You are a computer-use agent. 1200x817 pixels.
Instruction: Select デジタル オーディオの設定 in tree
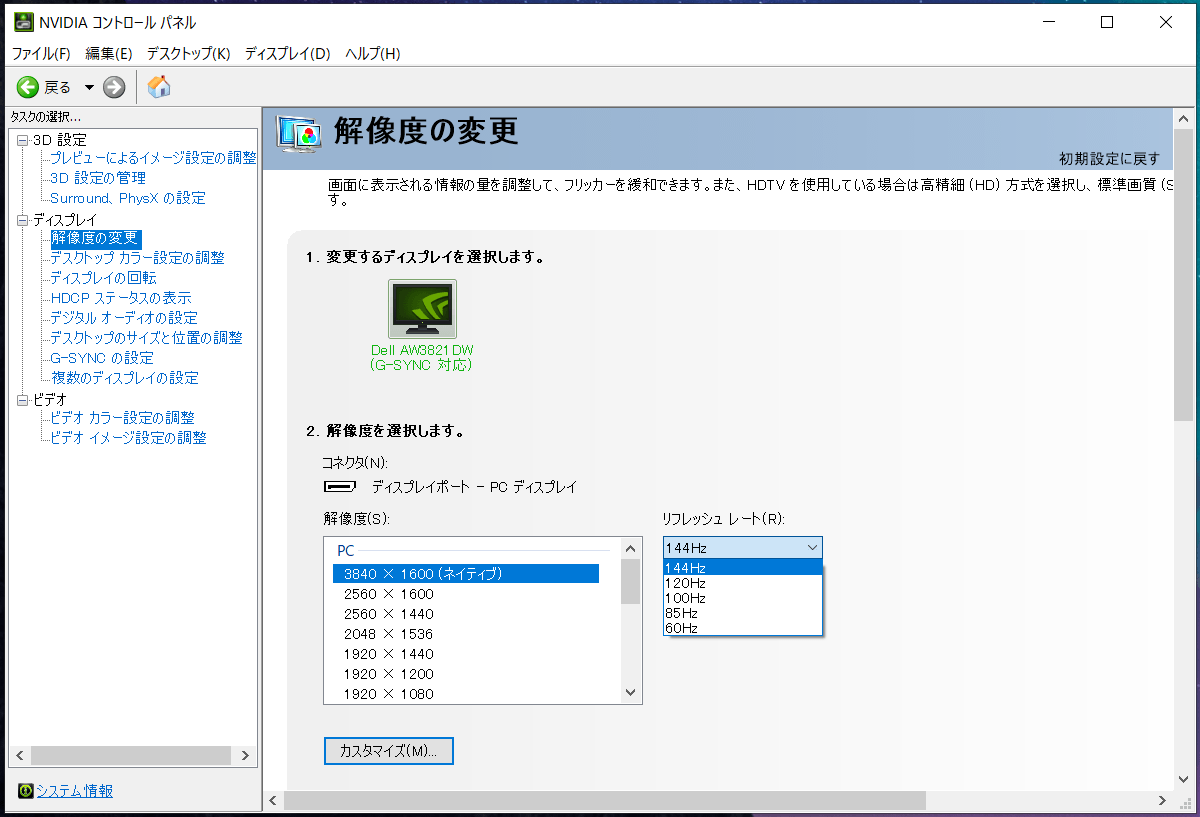(x=124, y=318)
